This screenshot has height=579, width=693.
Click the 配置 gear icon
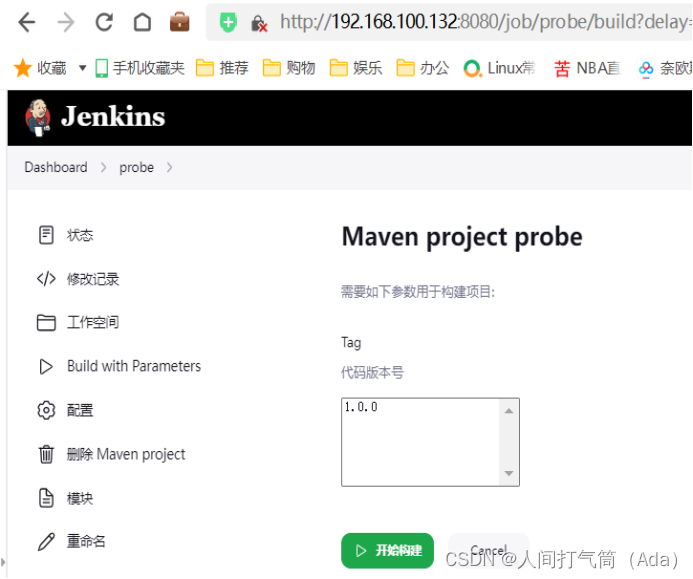(x=46, y=410)
